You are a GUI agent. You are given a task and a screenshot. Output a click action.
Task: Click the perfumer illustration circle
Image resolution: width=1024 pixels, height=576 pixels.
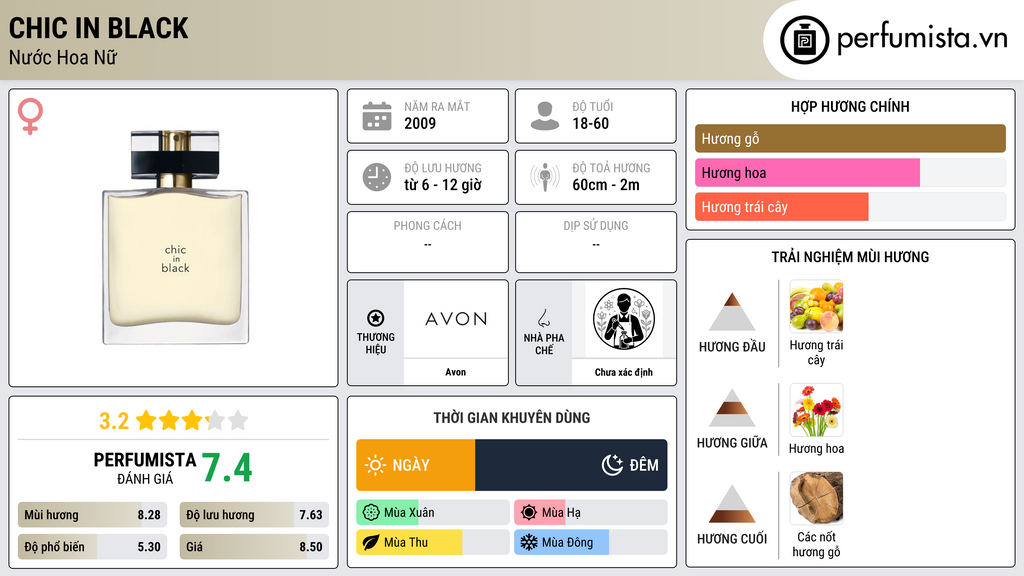[x=624, y=319]
